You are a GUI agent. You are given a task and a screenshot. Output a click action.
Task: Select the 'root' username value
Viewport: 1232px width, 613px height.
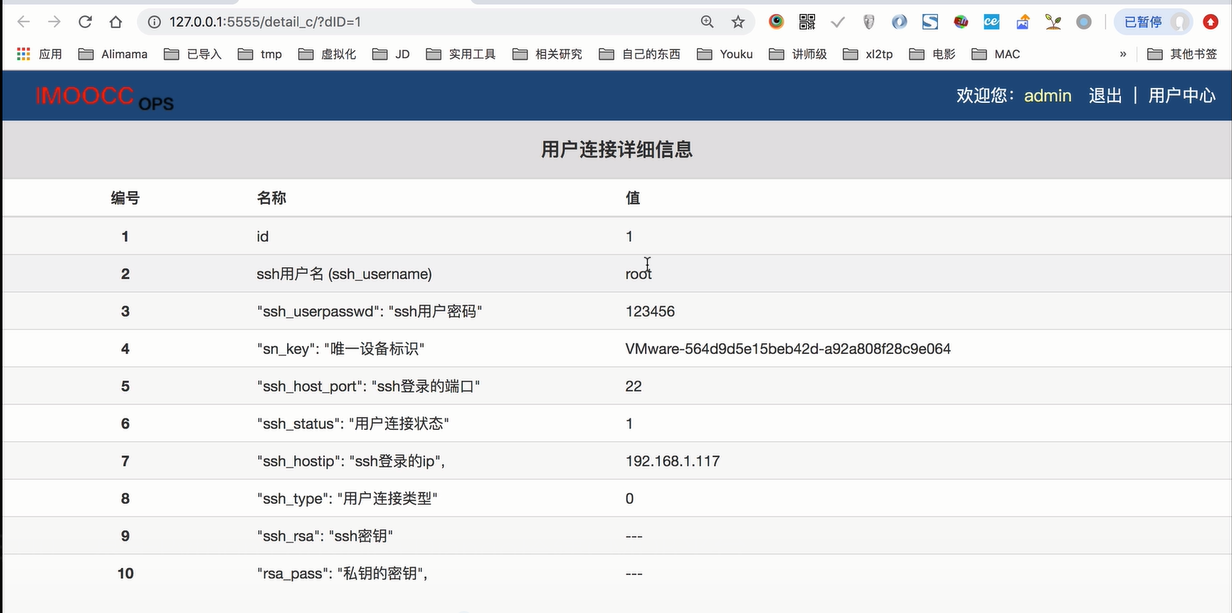(639, 274)
